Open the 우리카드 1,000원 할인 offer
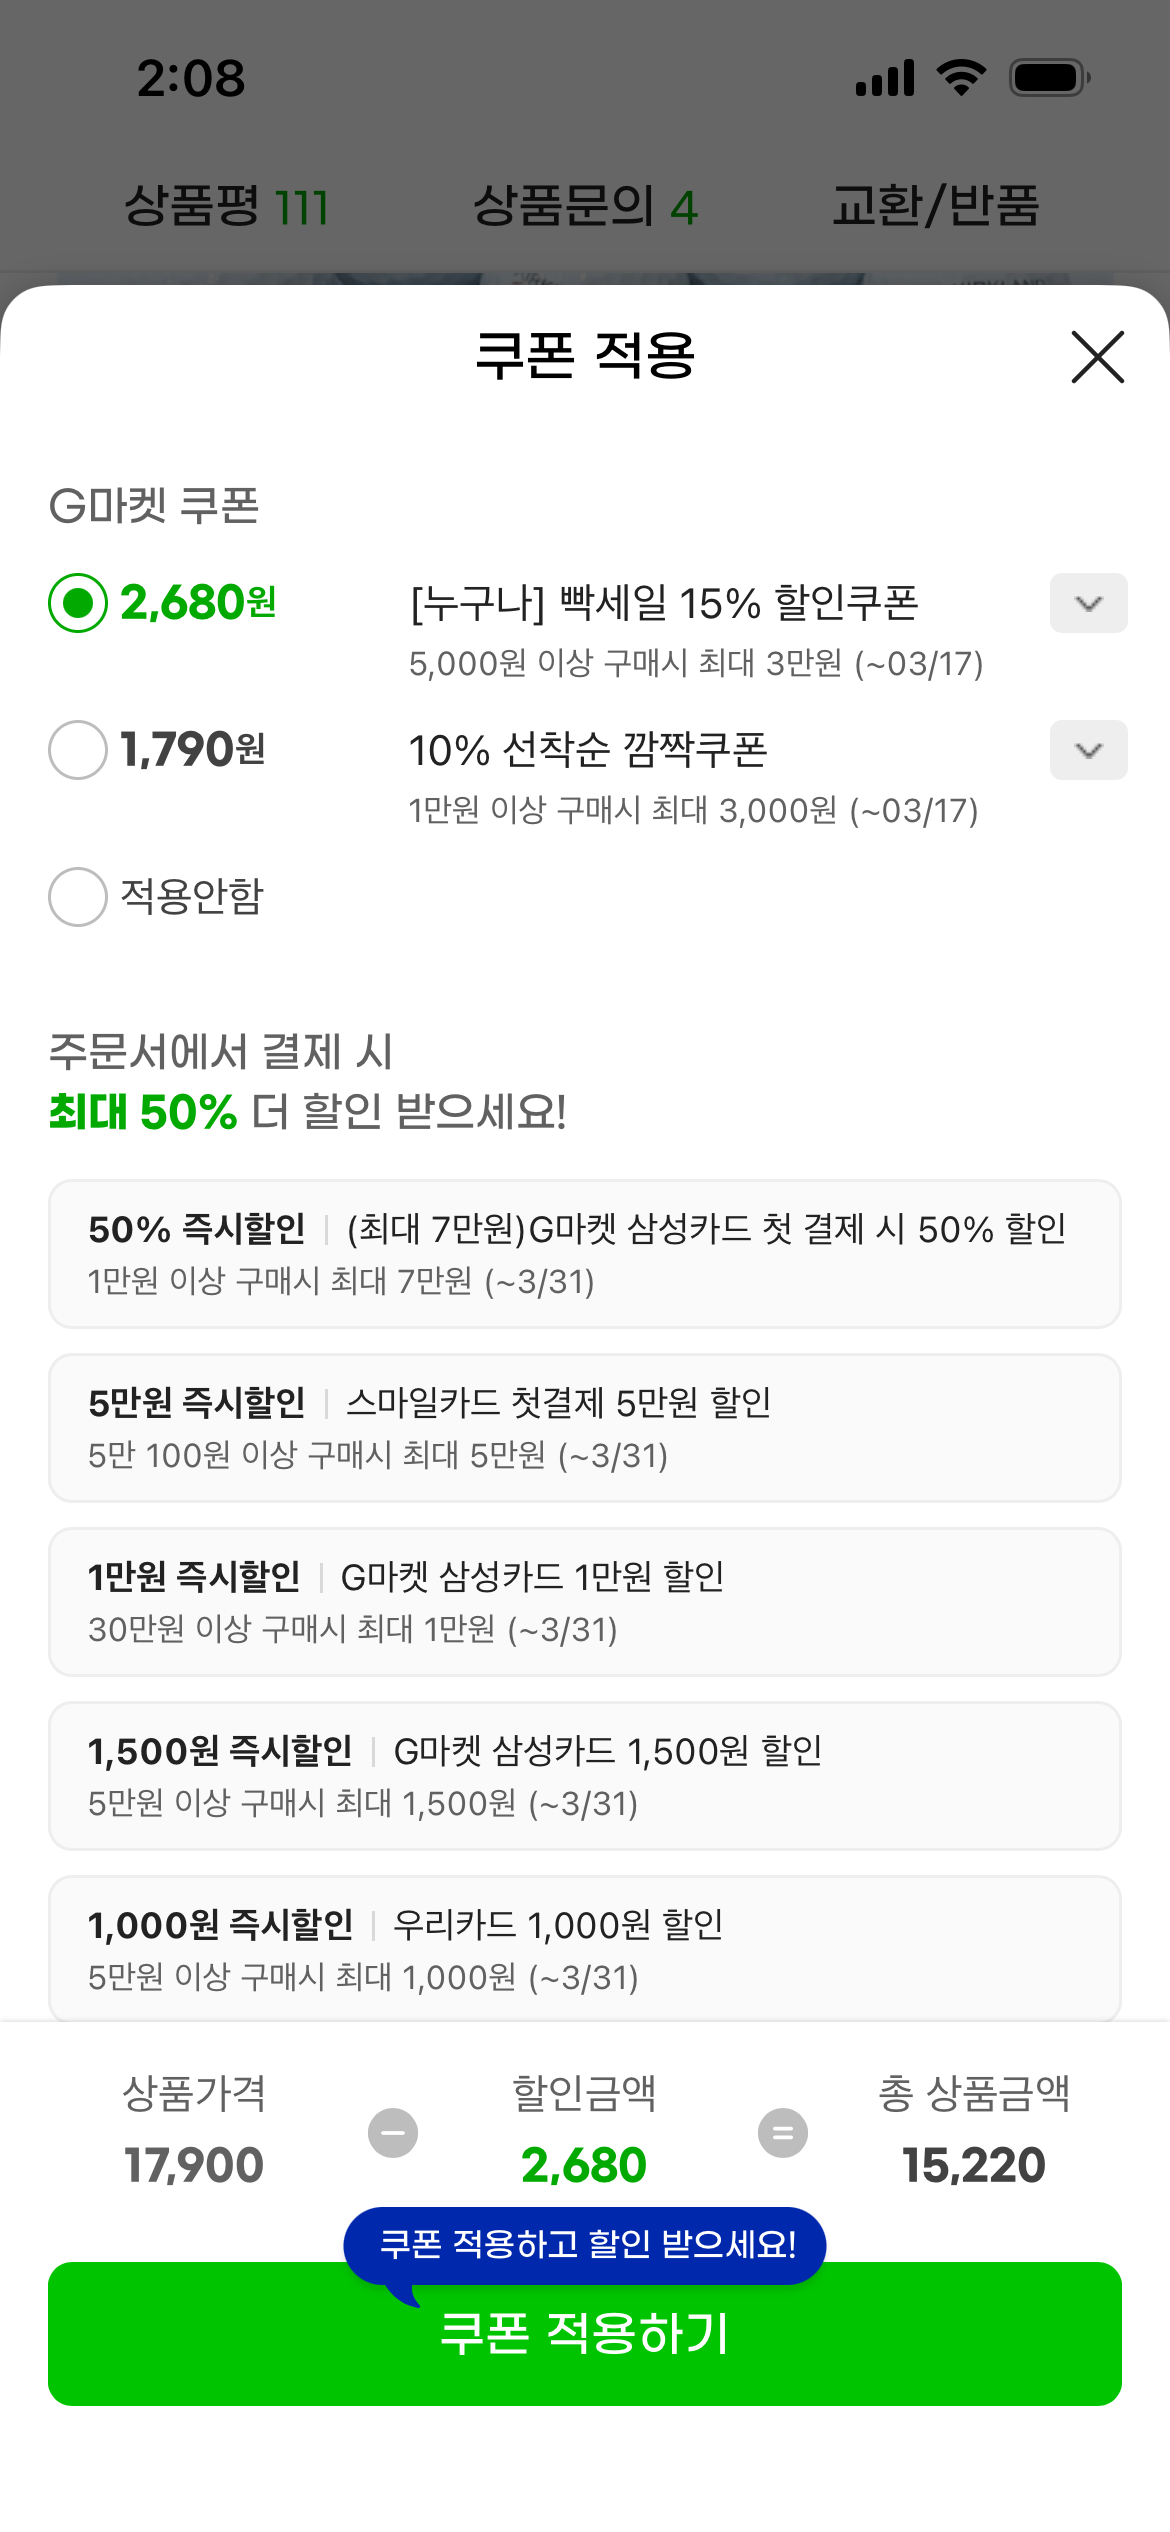 tap(585, 1948)
